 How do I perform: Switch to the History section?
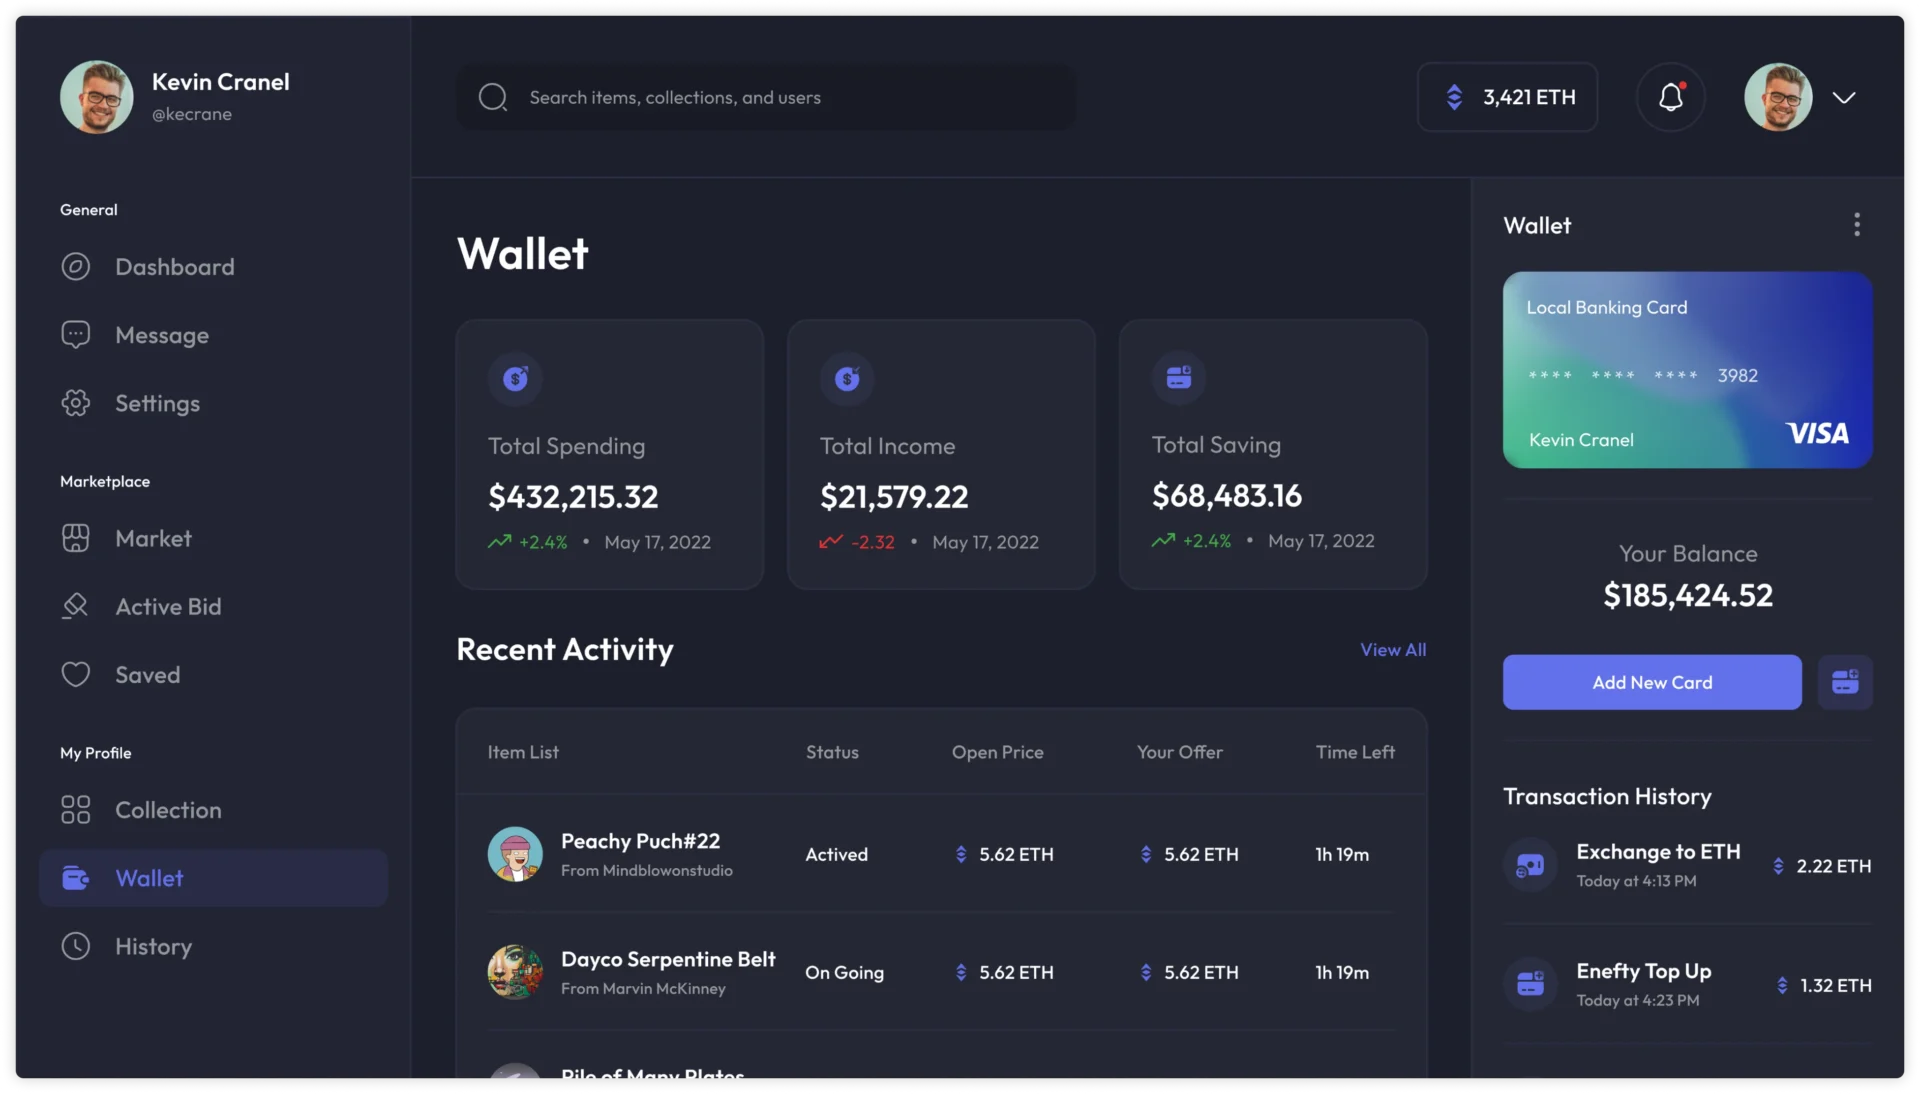(x=153, y=946)
